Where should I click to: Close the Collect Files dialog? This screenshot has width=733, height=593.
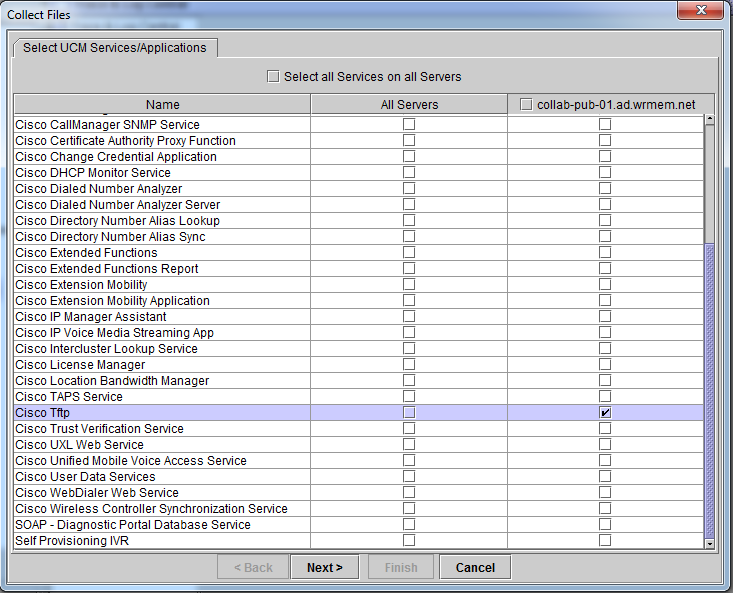click(701, 10)
